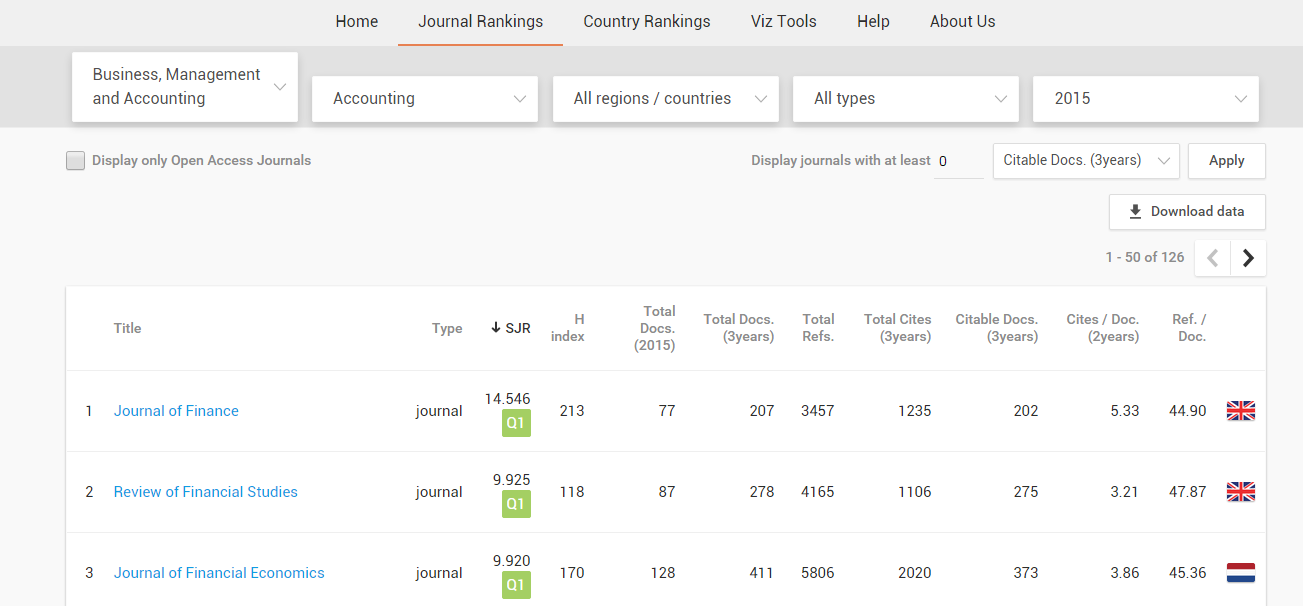Select the Journal Rankings tab
Screen dimensions: 1303x606
click(481, 21)
